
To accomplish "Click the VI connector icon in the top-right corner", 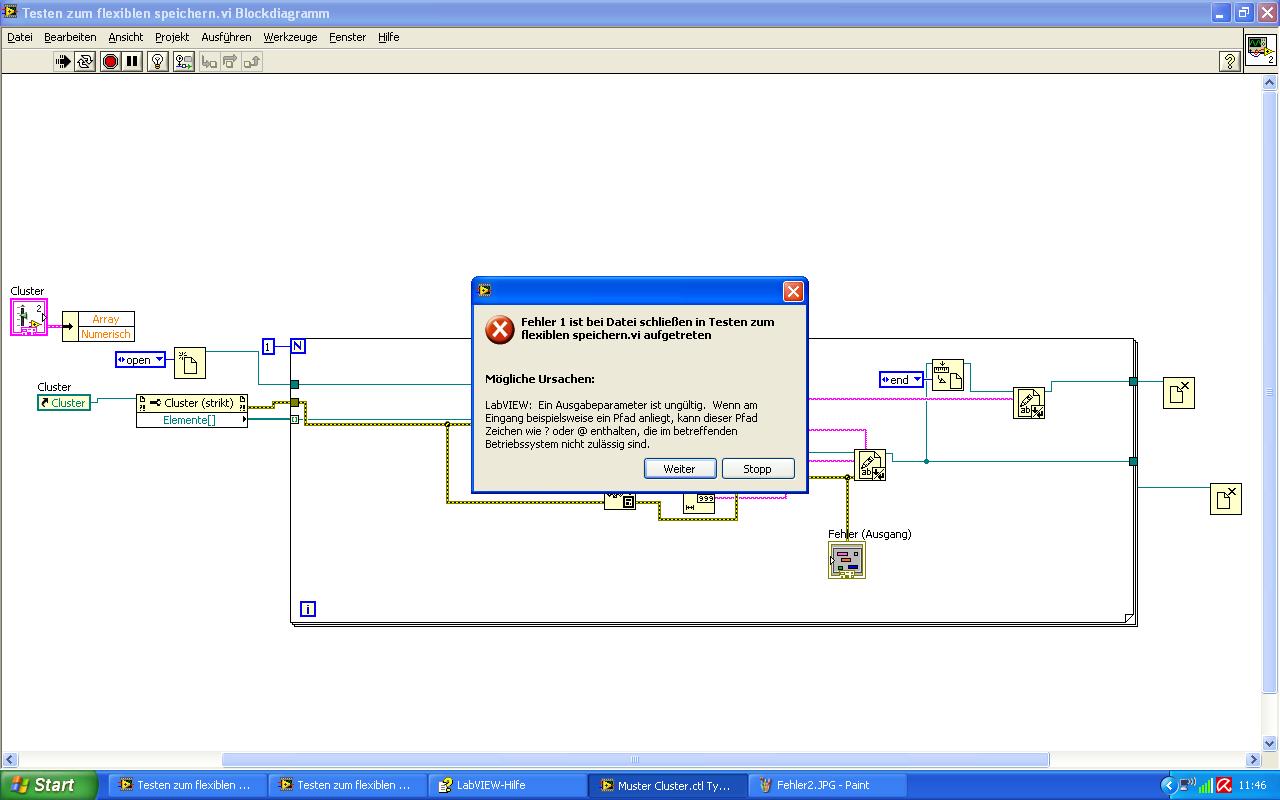I will [1260, 50].
